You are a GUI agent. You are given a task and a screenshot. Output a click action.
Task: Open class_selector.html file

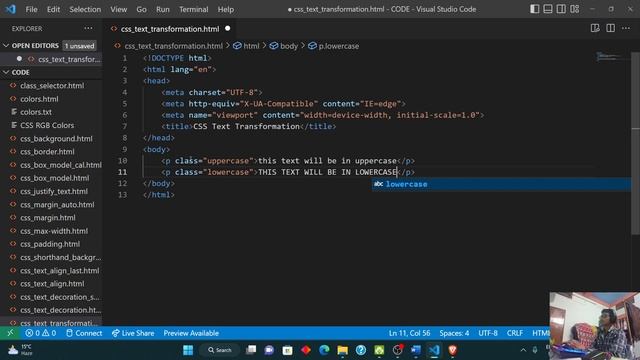[52, 86]
